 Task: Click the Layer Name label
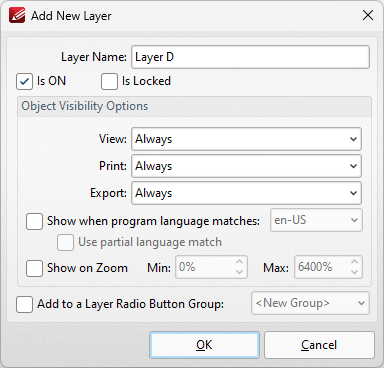[x=94, y=57]
